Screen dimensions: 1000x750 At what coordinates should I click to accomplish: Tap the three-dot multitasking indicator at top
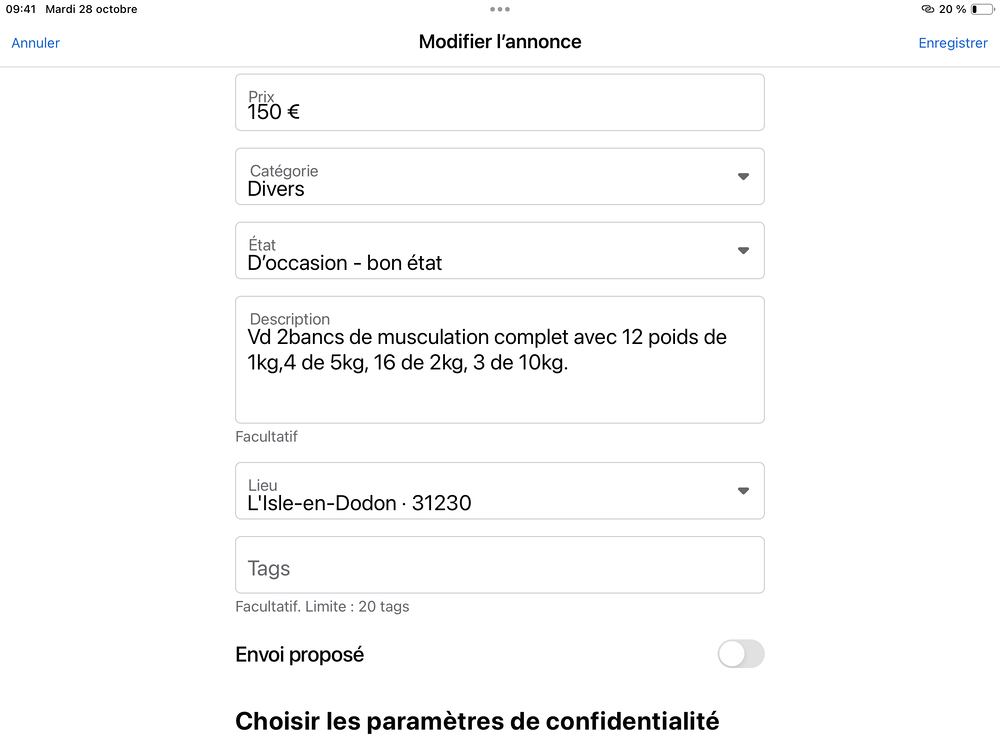[x=499, y=9]
